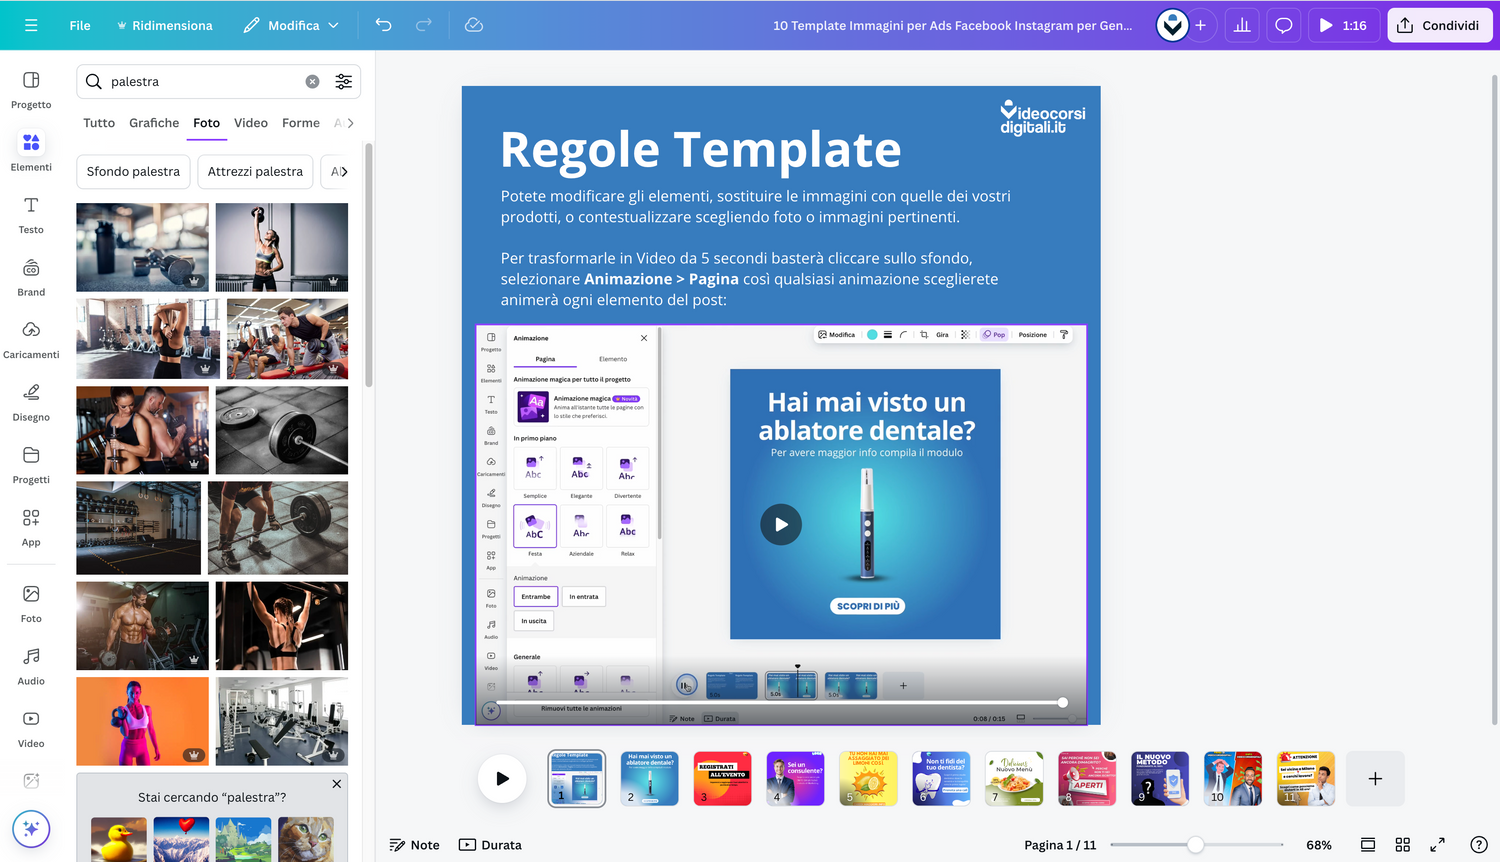This screenshot has height=862, width=1500.
Task: Open the Elementi sidebar panel
Action: tap(31, 151)
